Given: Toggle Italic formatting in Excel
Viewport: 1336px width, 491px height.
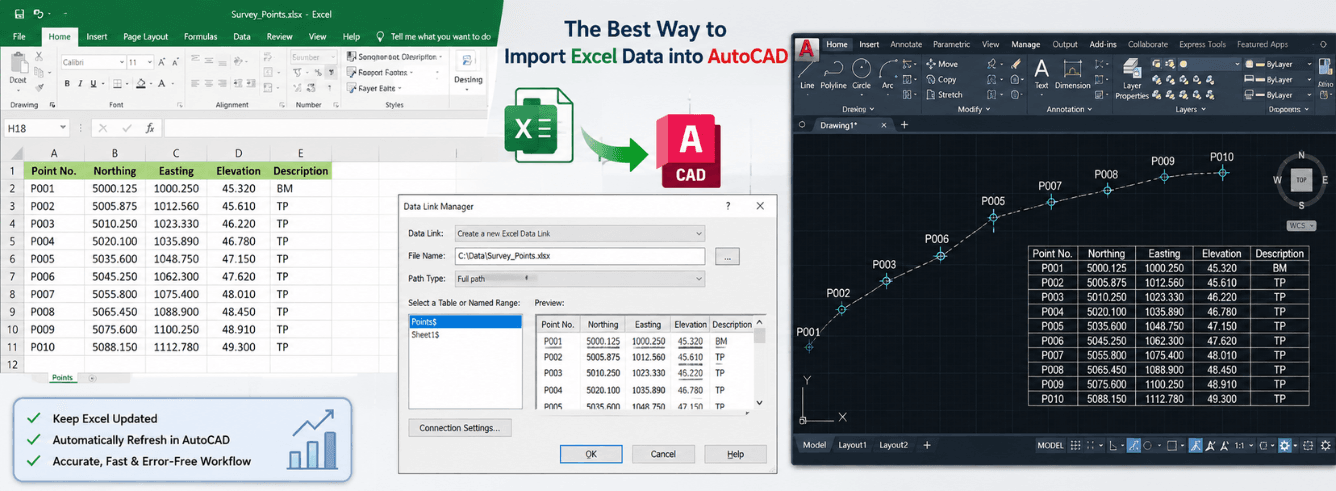Looking at the screenshot, I should click(x=78, y=85).
